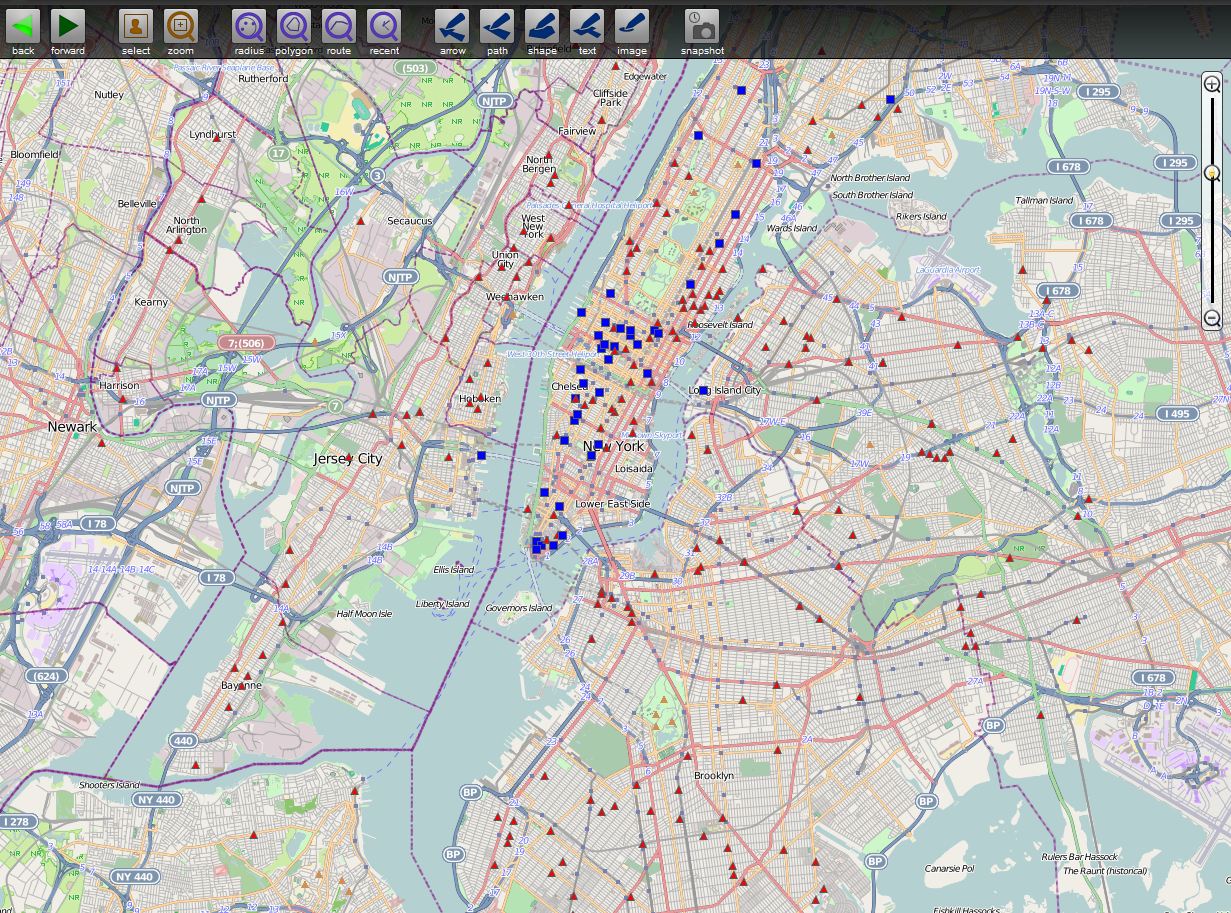Activate the zoom tool in toolbar
Viewport: 1231px width, 913px height.
(x=181, y=26)
